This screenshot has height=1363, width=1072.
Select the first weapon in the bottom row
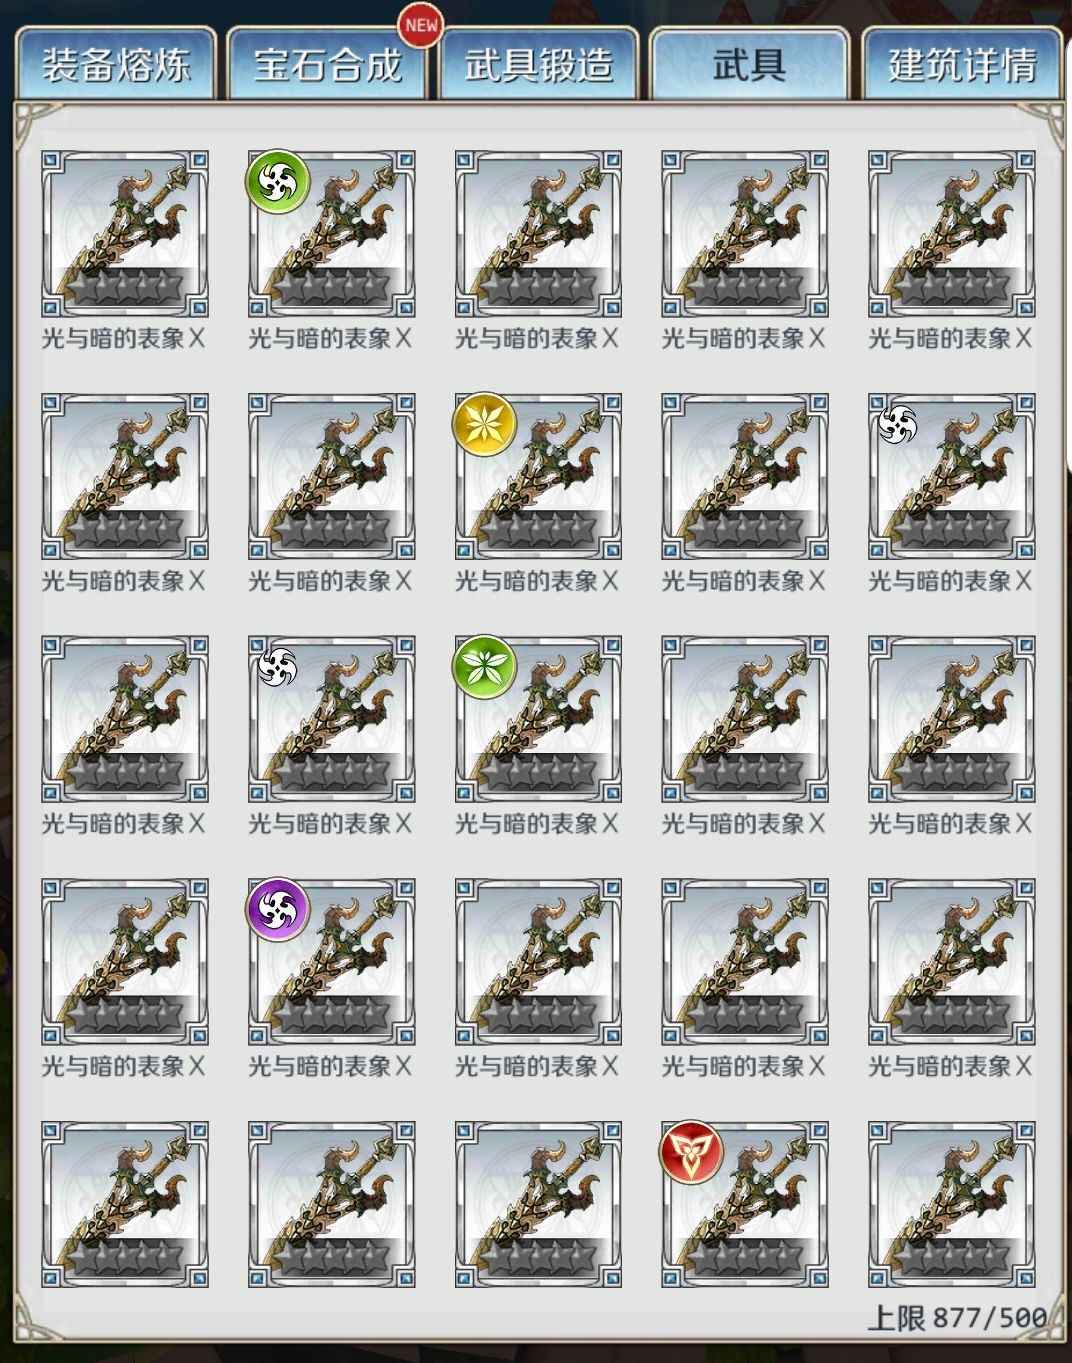pyautogui.click(x=125, y=1204)
